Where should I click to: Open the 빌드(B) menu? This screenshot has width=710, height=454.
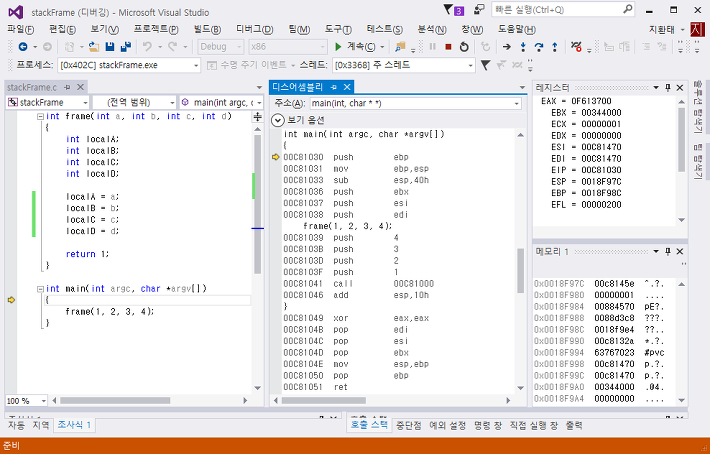point(207,29)
